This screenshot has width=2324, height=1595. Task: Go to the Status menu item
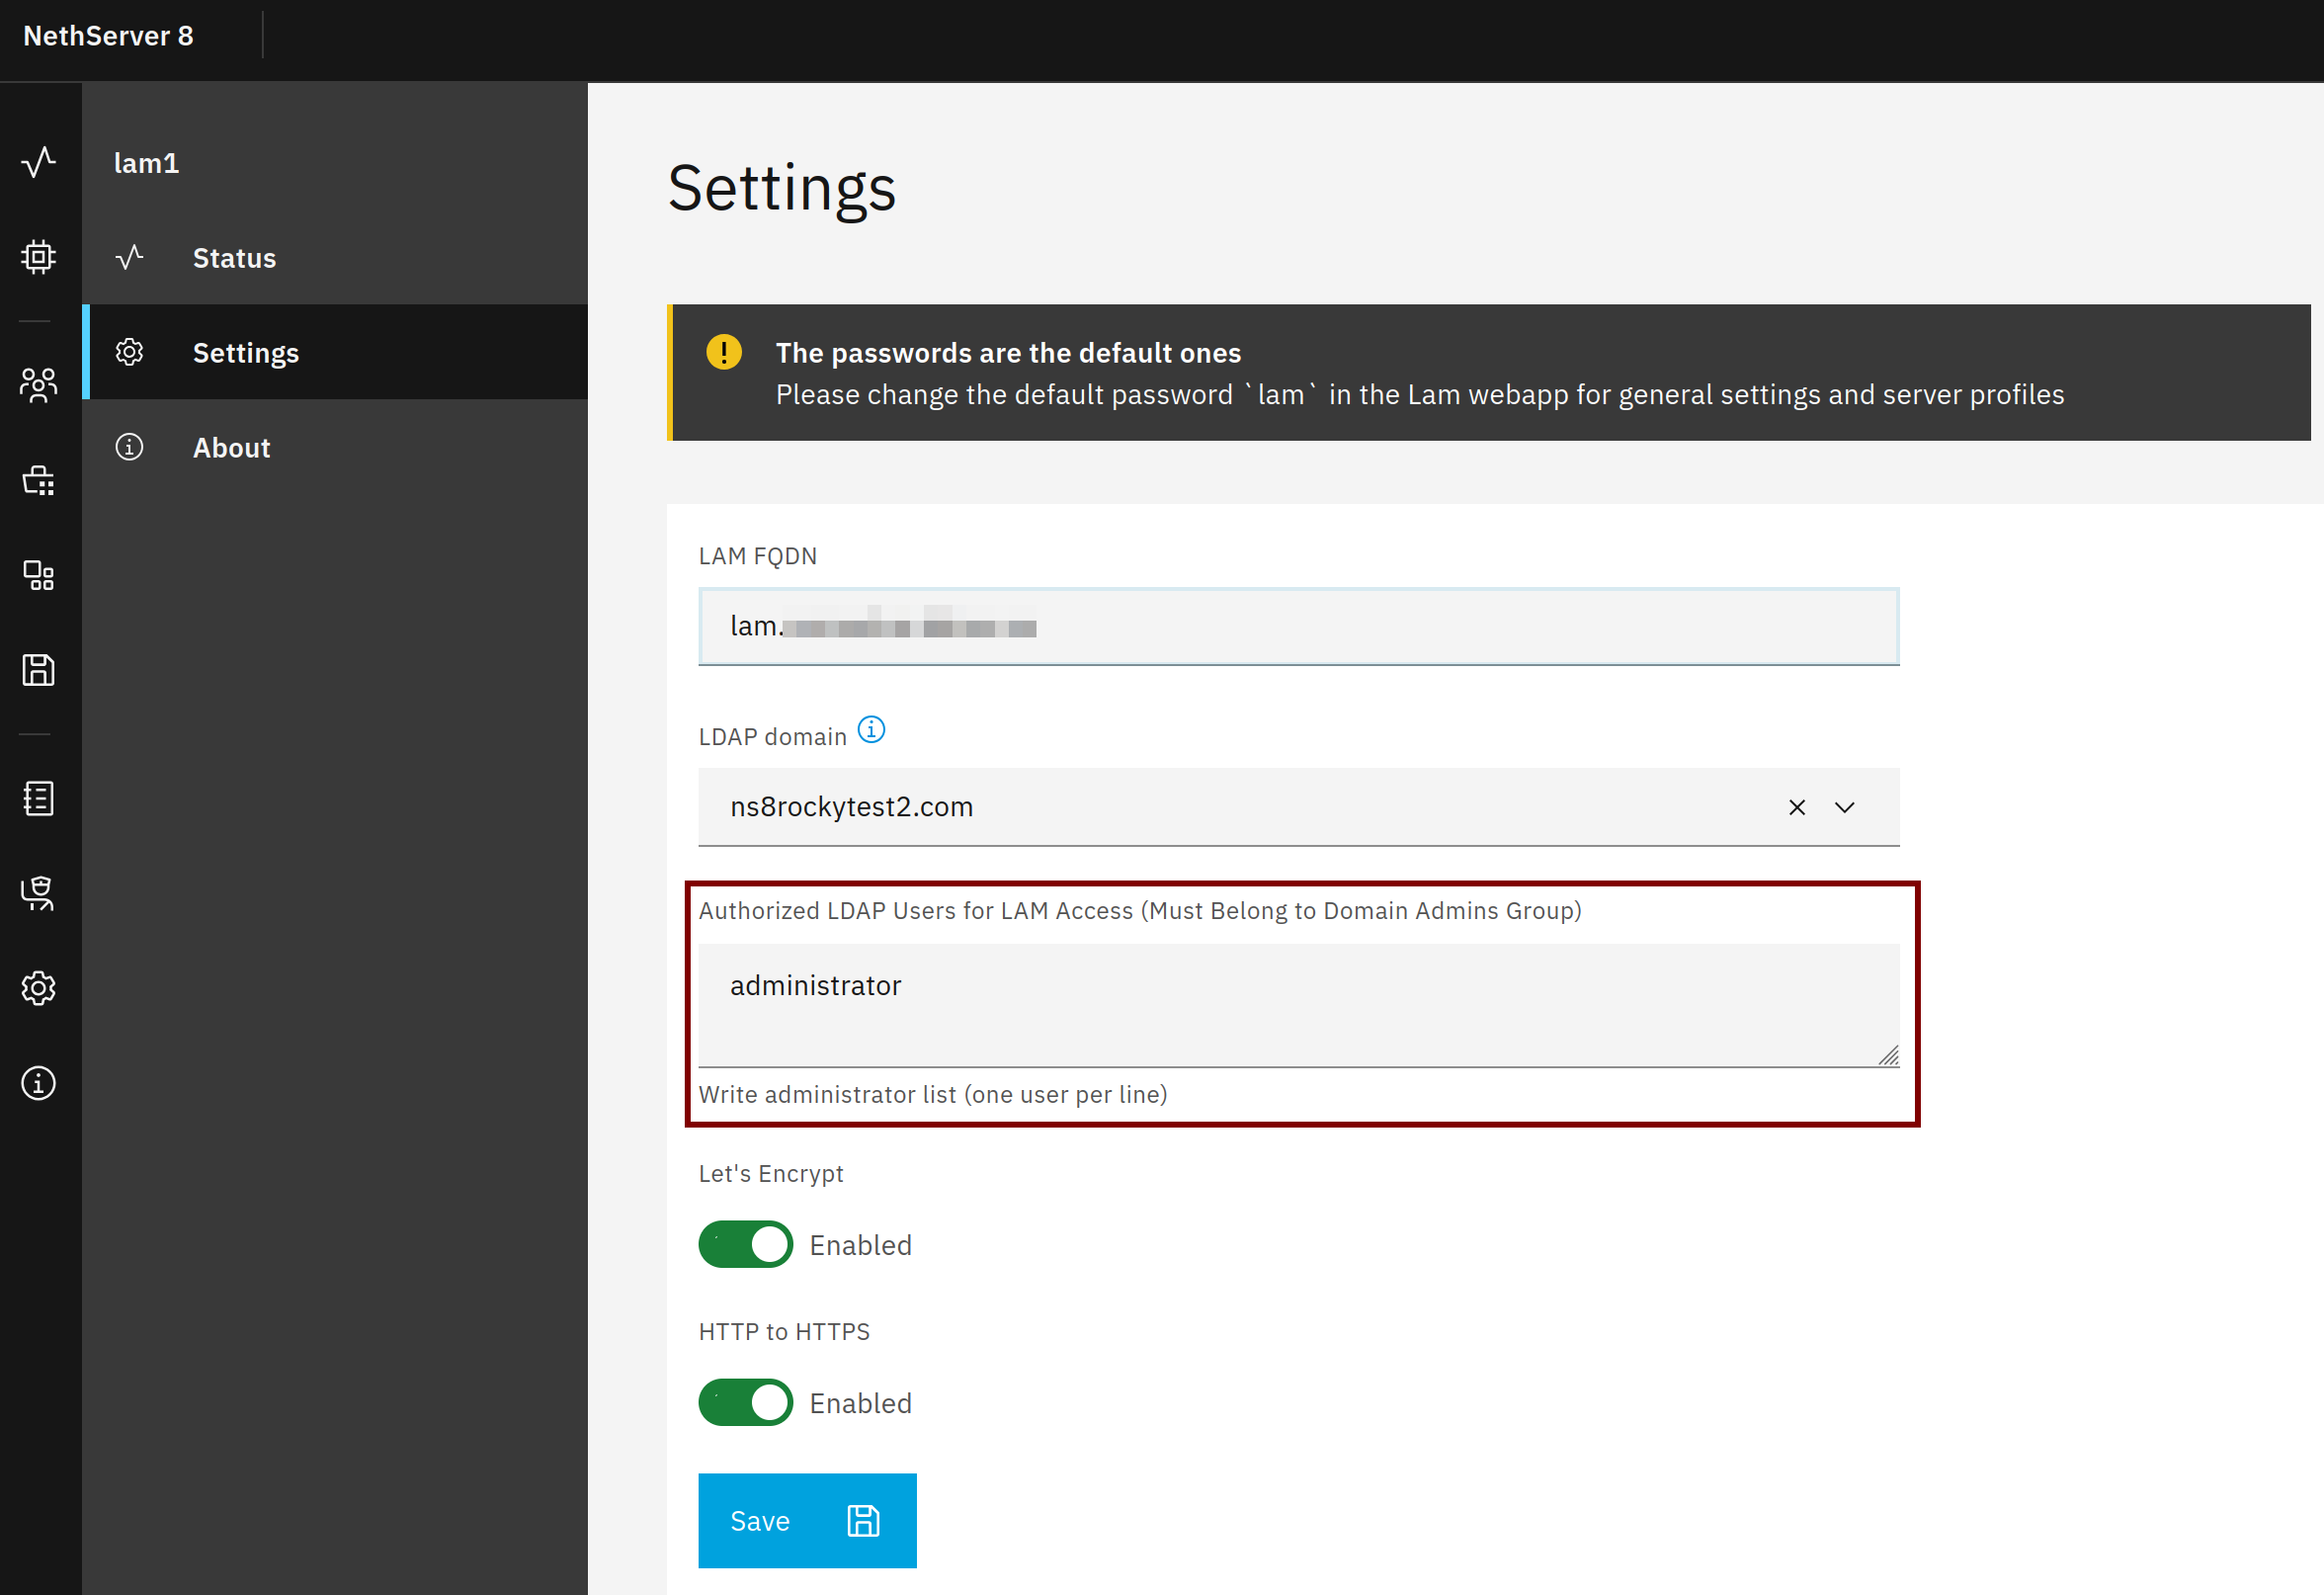pos(234,258)
